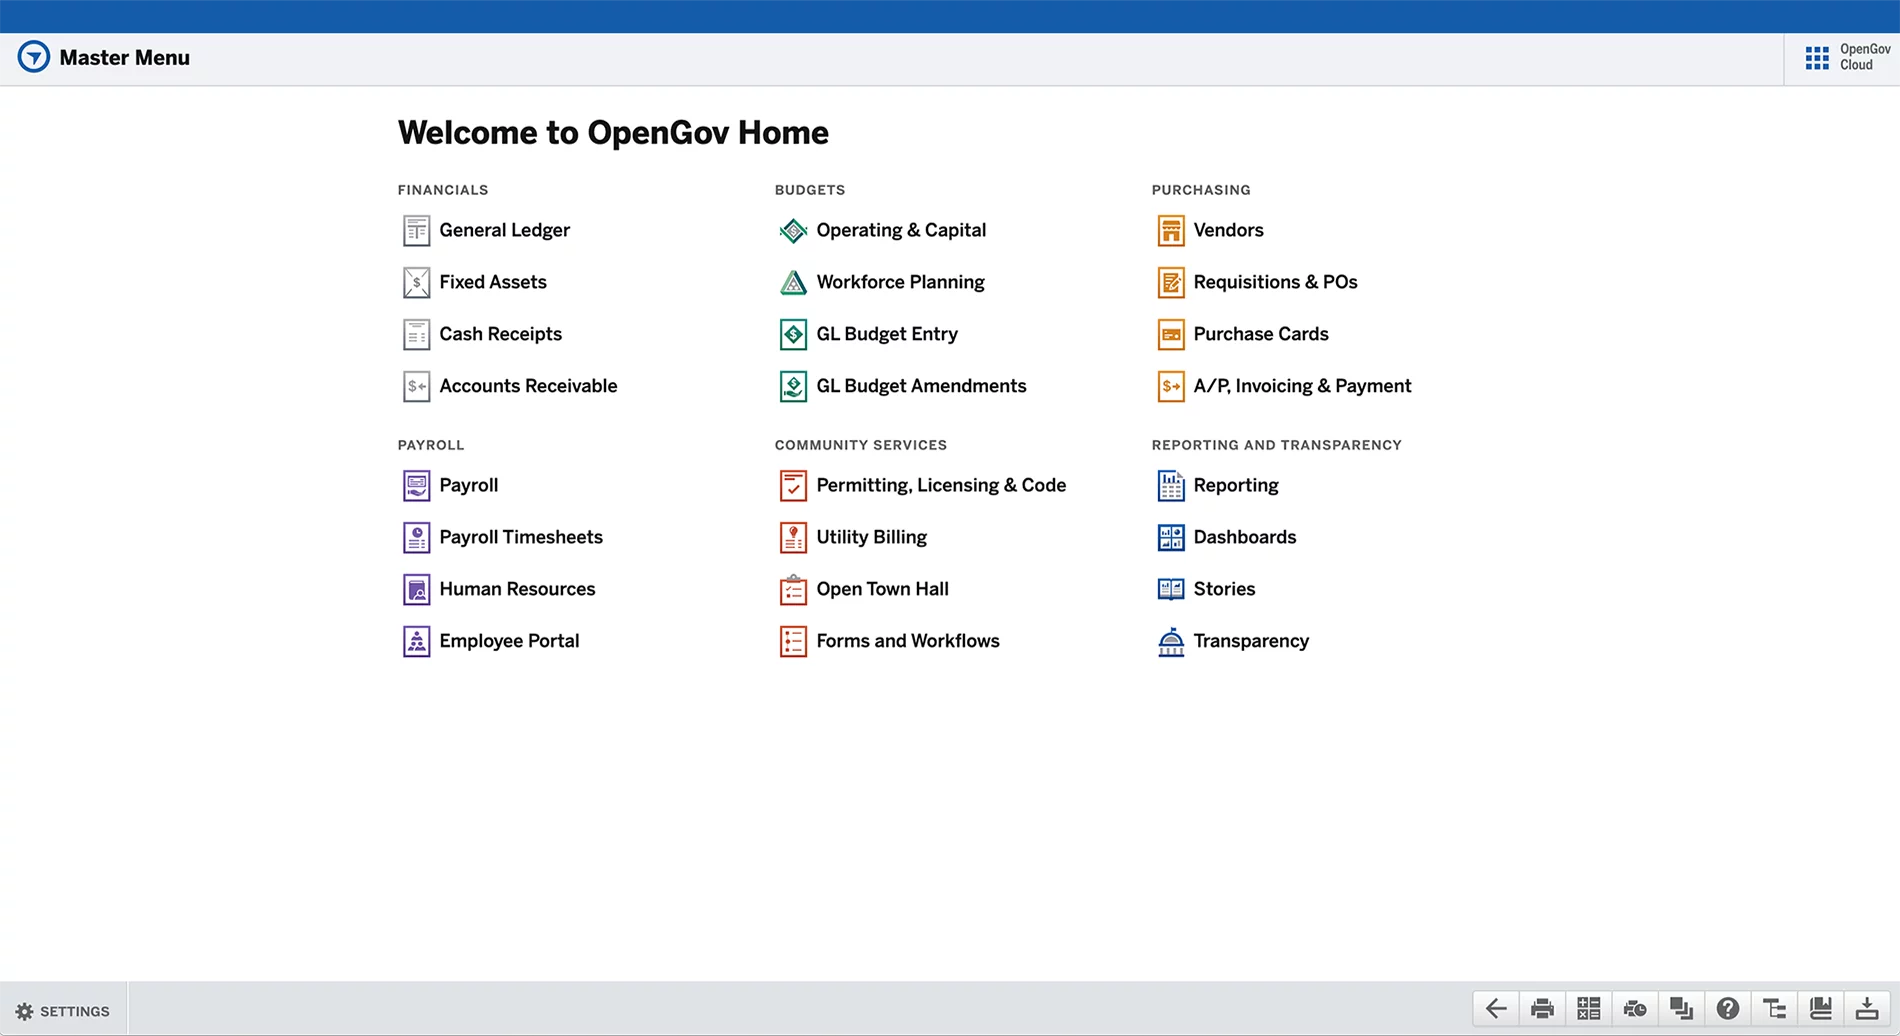Screen dimensions: 1900x1036
Task: Click the download icon at bottom right
Action: point(1867,1008)
